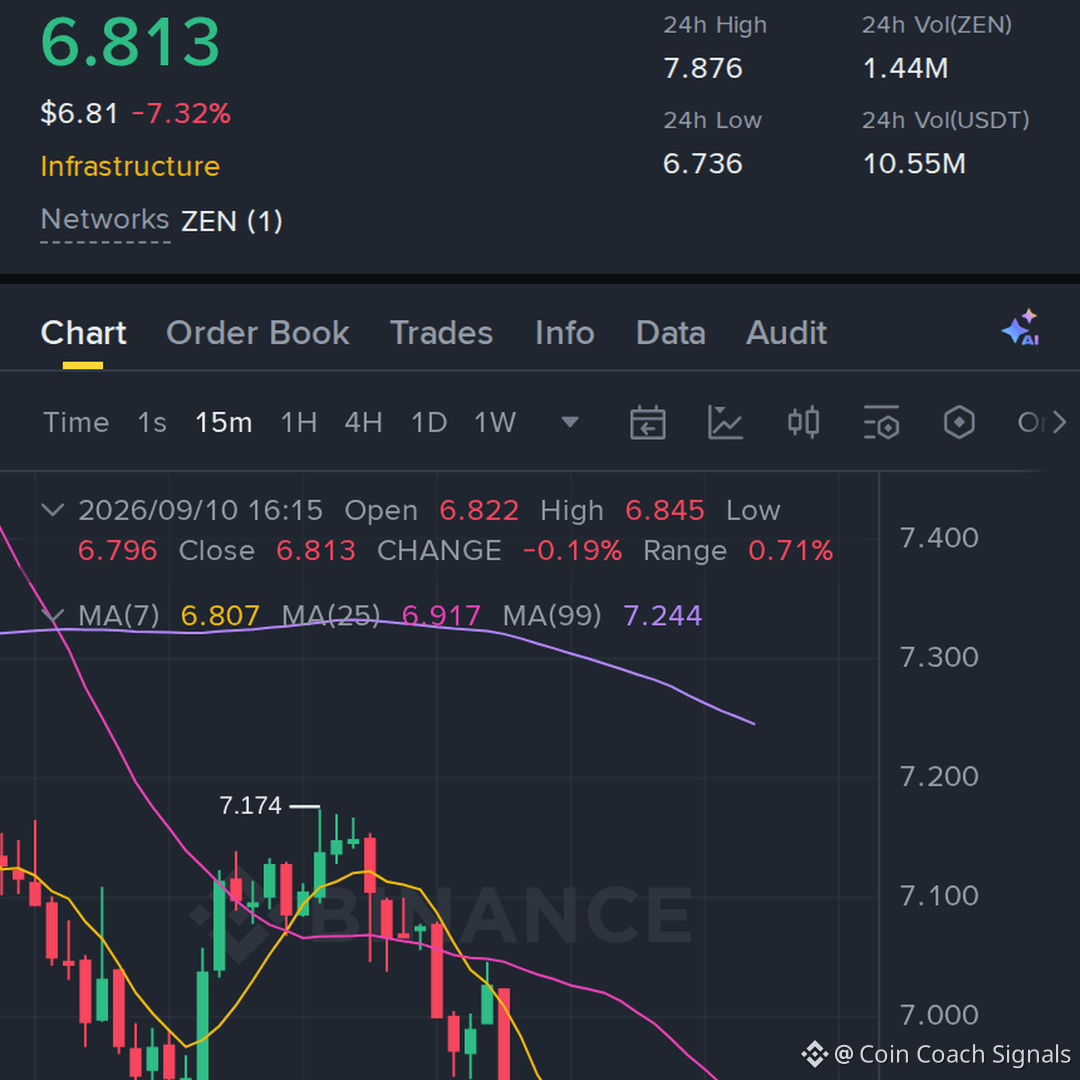Select the 1s time interval
1080x1080 pixels.
[x=152, y=422]
